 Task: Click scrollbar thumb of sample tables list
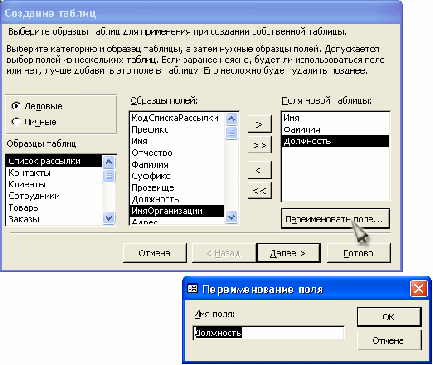[x=109, y=175]
